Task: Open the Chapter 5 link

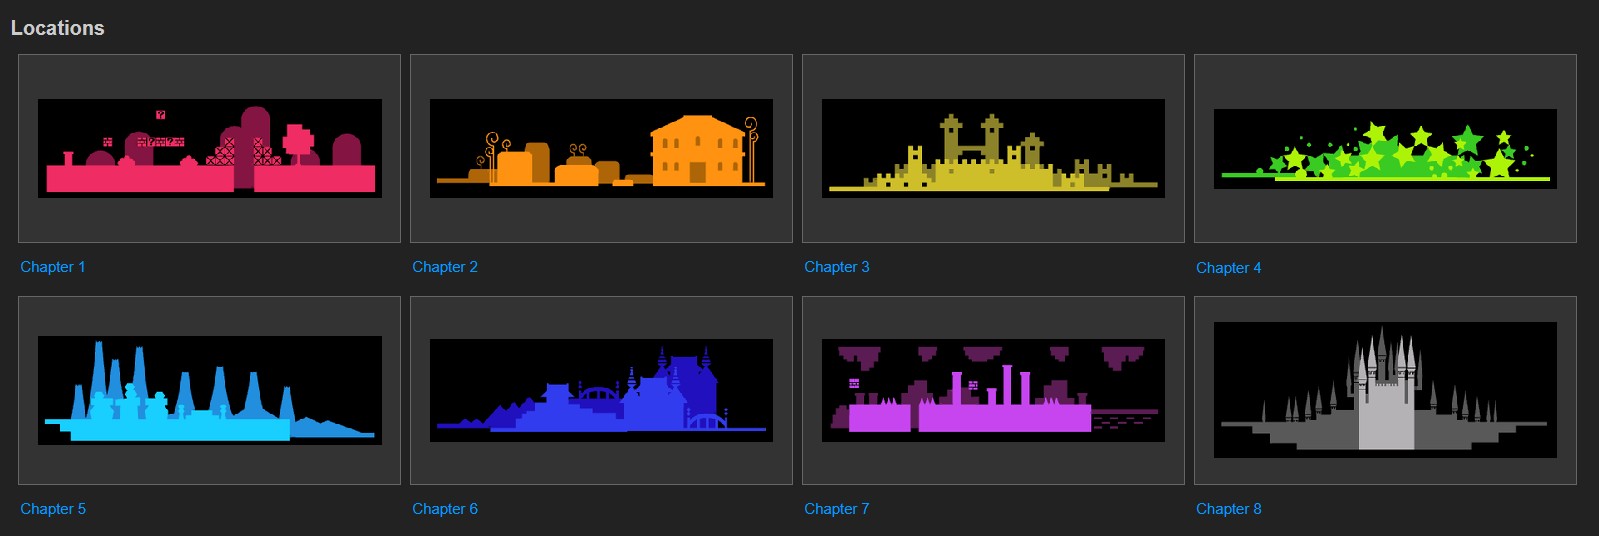Action: 53,509
